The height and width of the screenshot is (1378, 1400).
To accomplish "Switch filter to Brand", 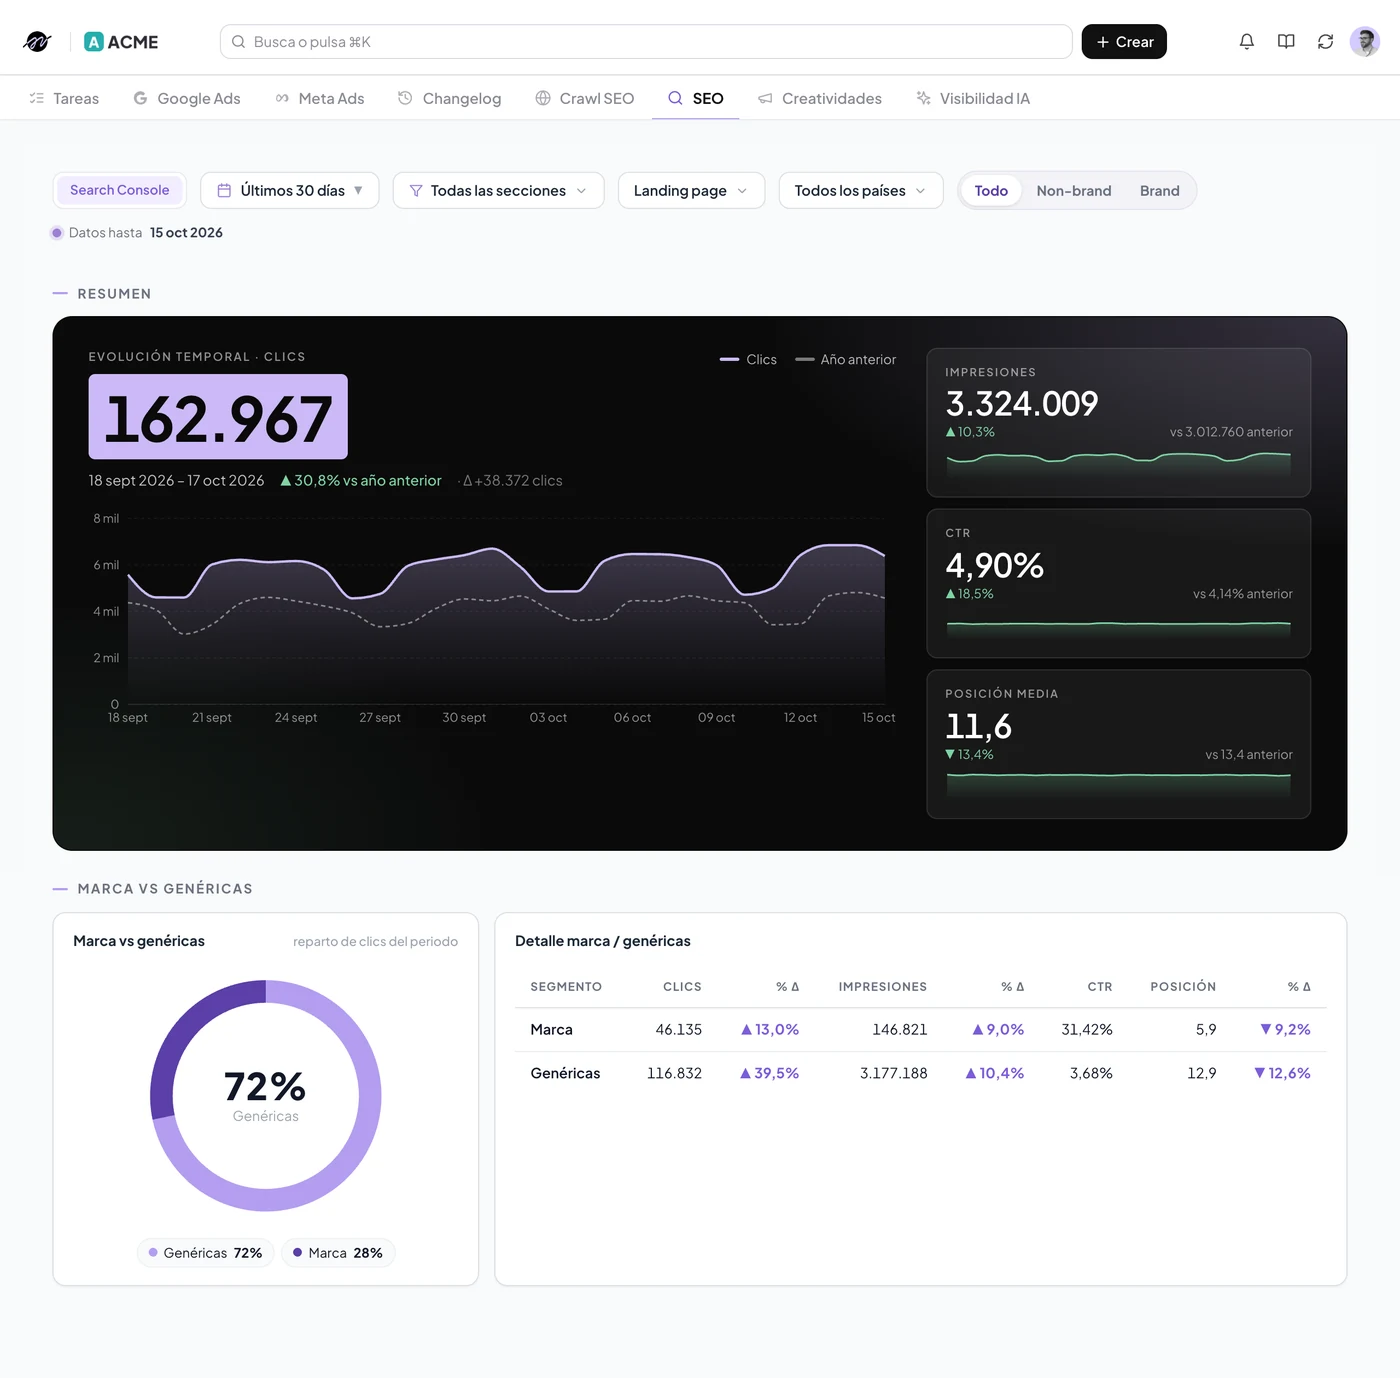I will click(1160, 190).
